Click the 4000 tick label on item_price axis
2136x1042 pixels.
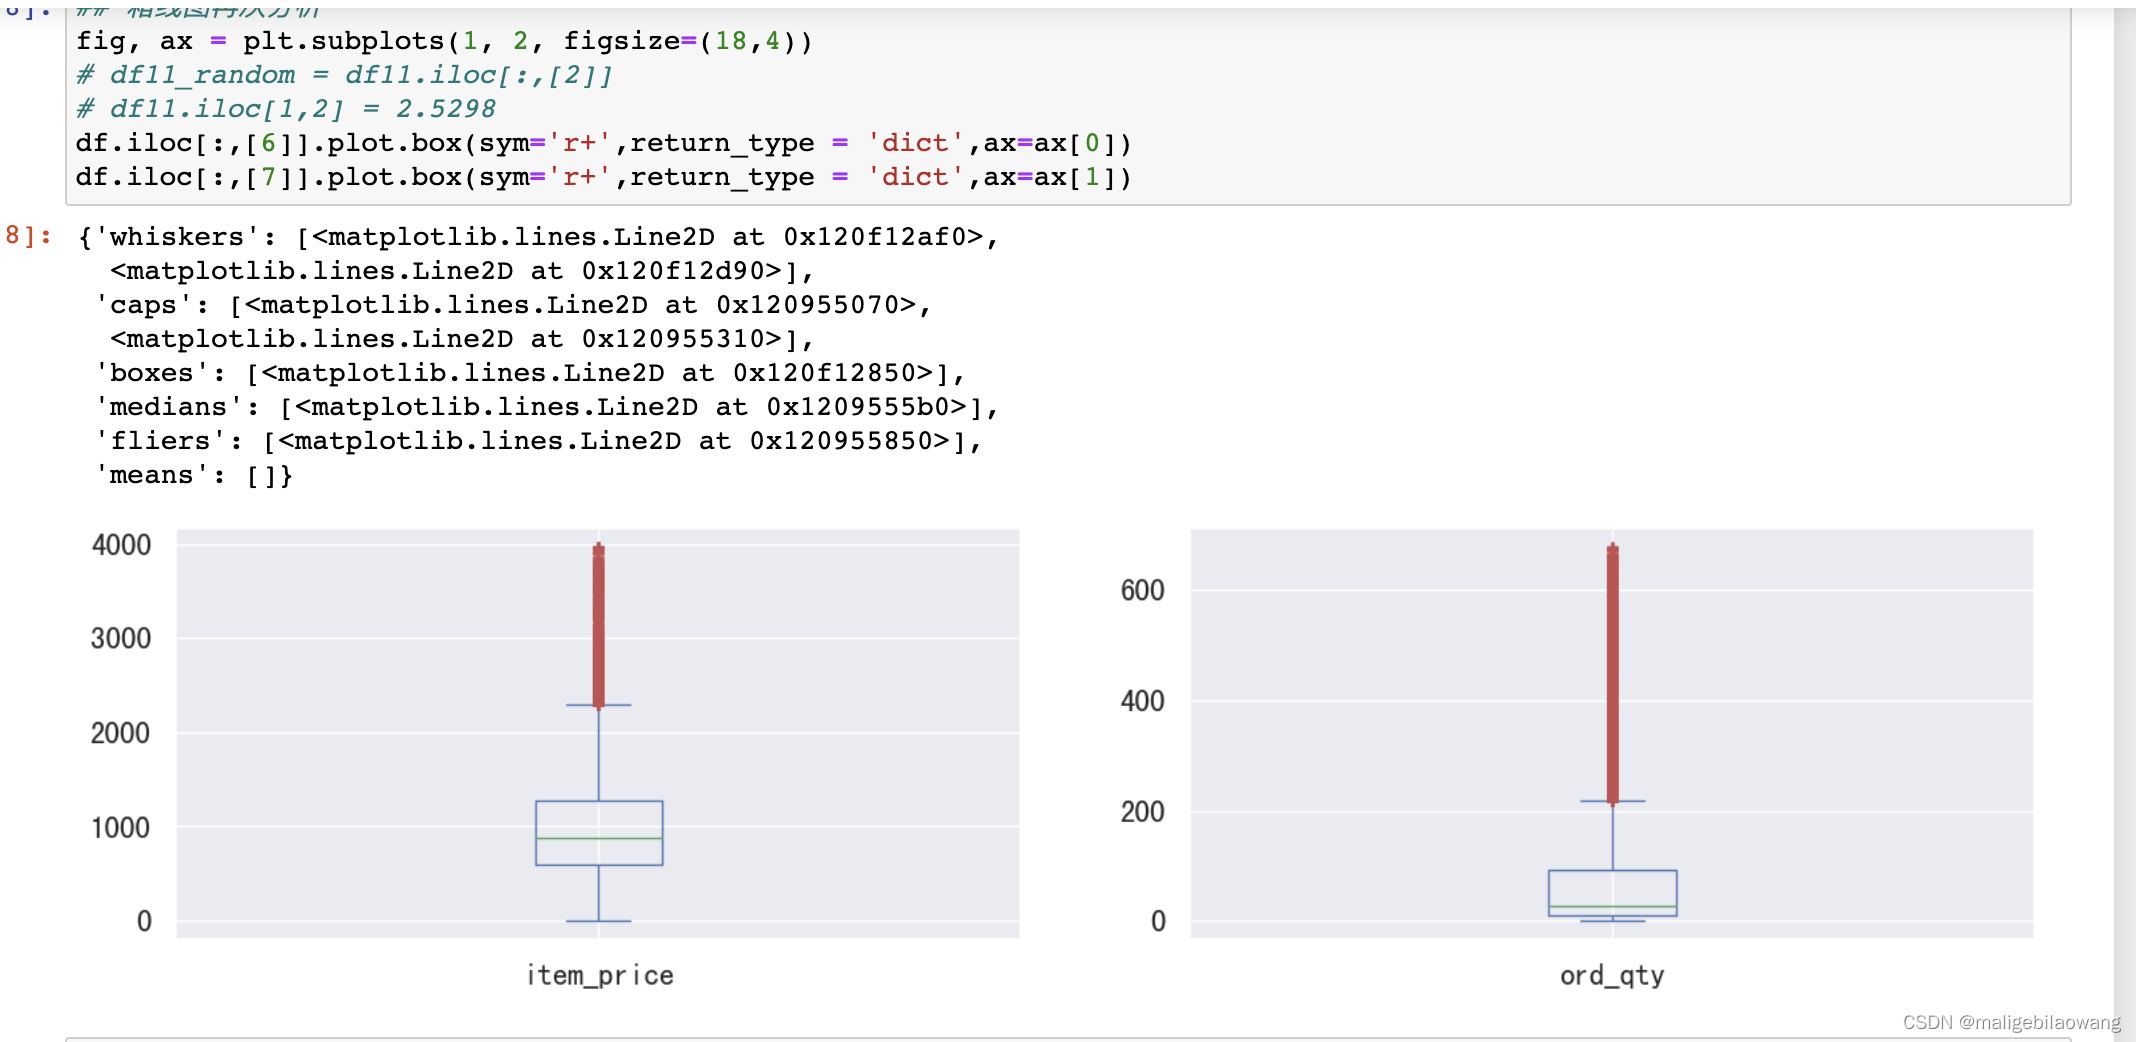tap(121, 545)
